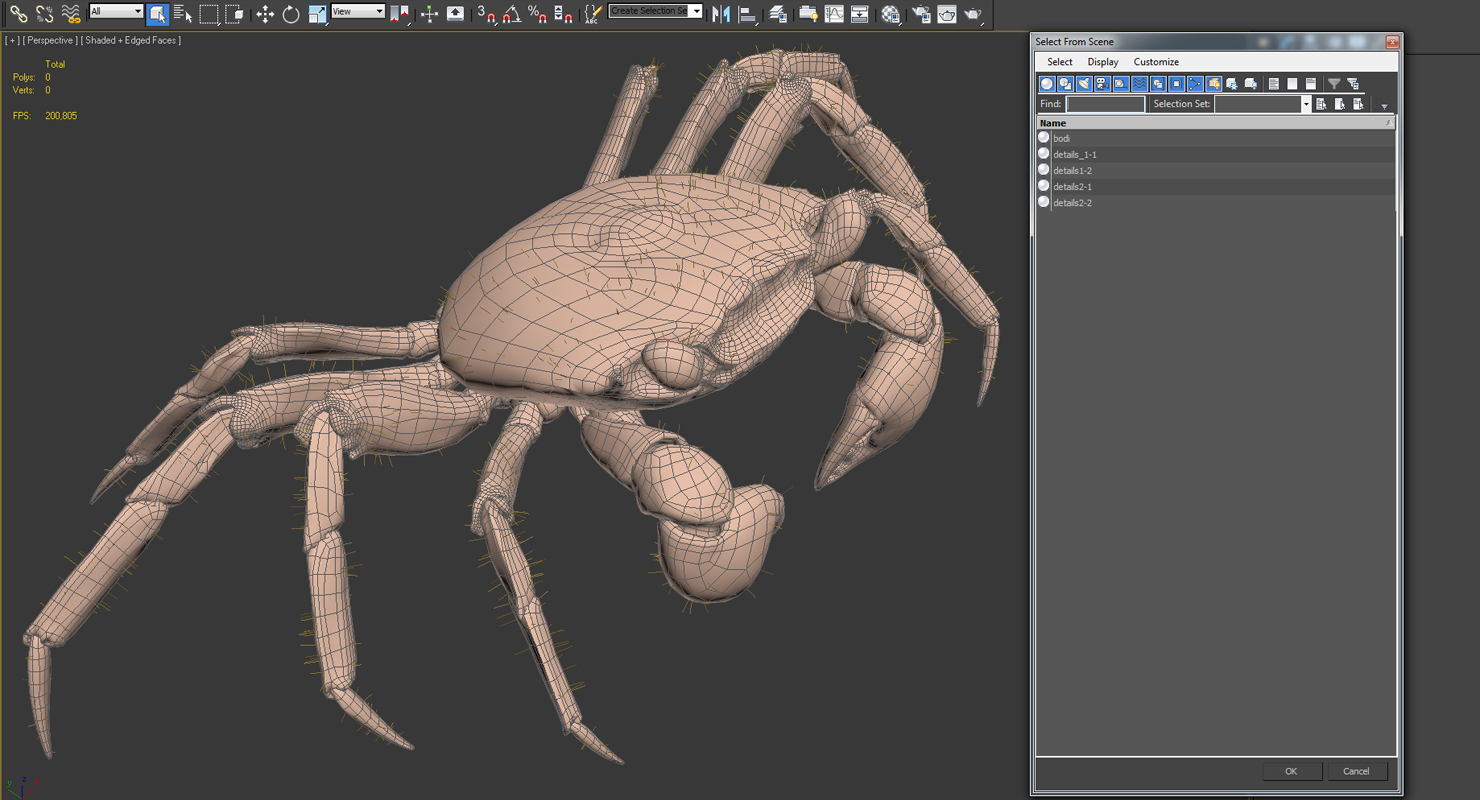Open the Perspective viewport label menu
Viewport: 1480px width, 800px height.
click(49, 40)
